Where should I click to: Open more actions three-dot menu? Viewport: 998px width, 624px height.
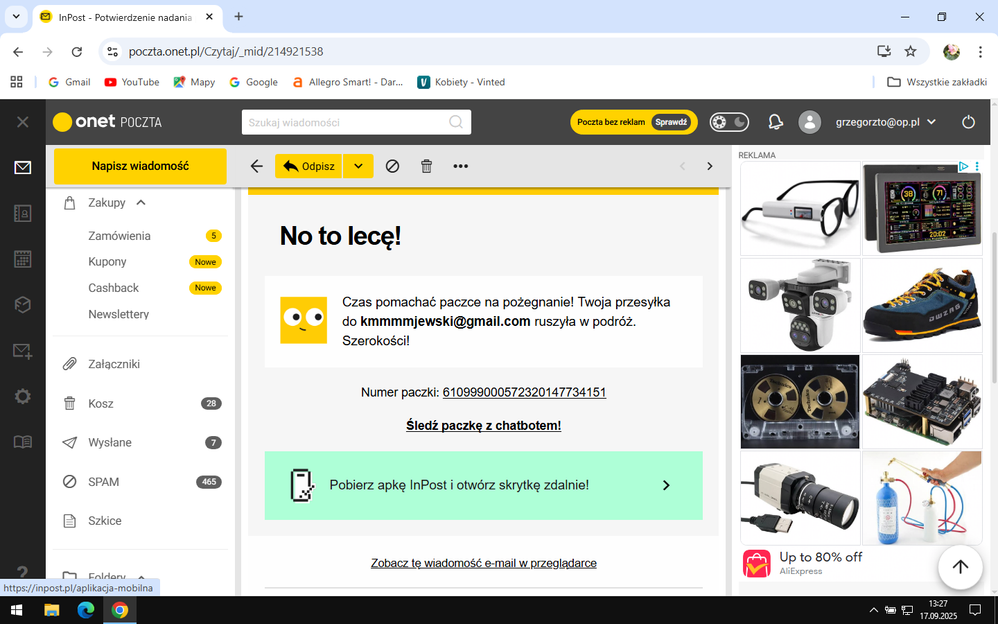tap(460, 166)
